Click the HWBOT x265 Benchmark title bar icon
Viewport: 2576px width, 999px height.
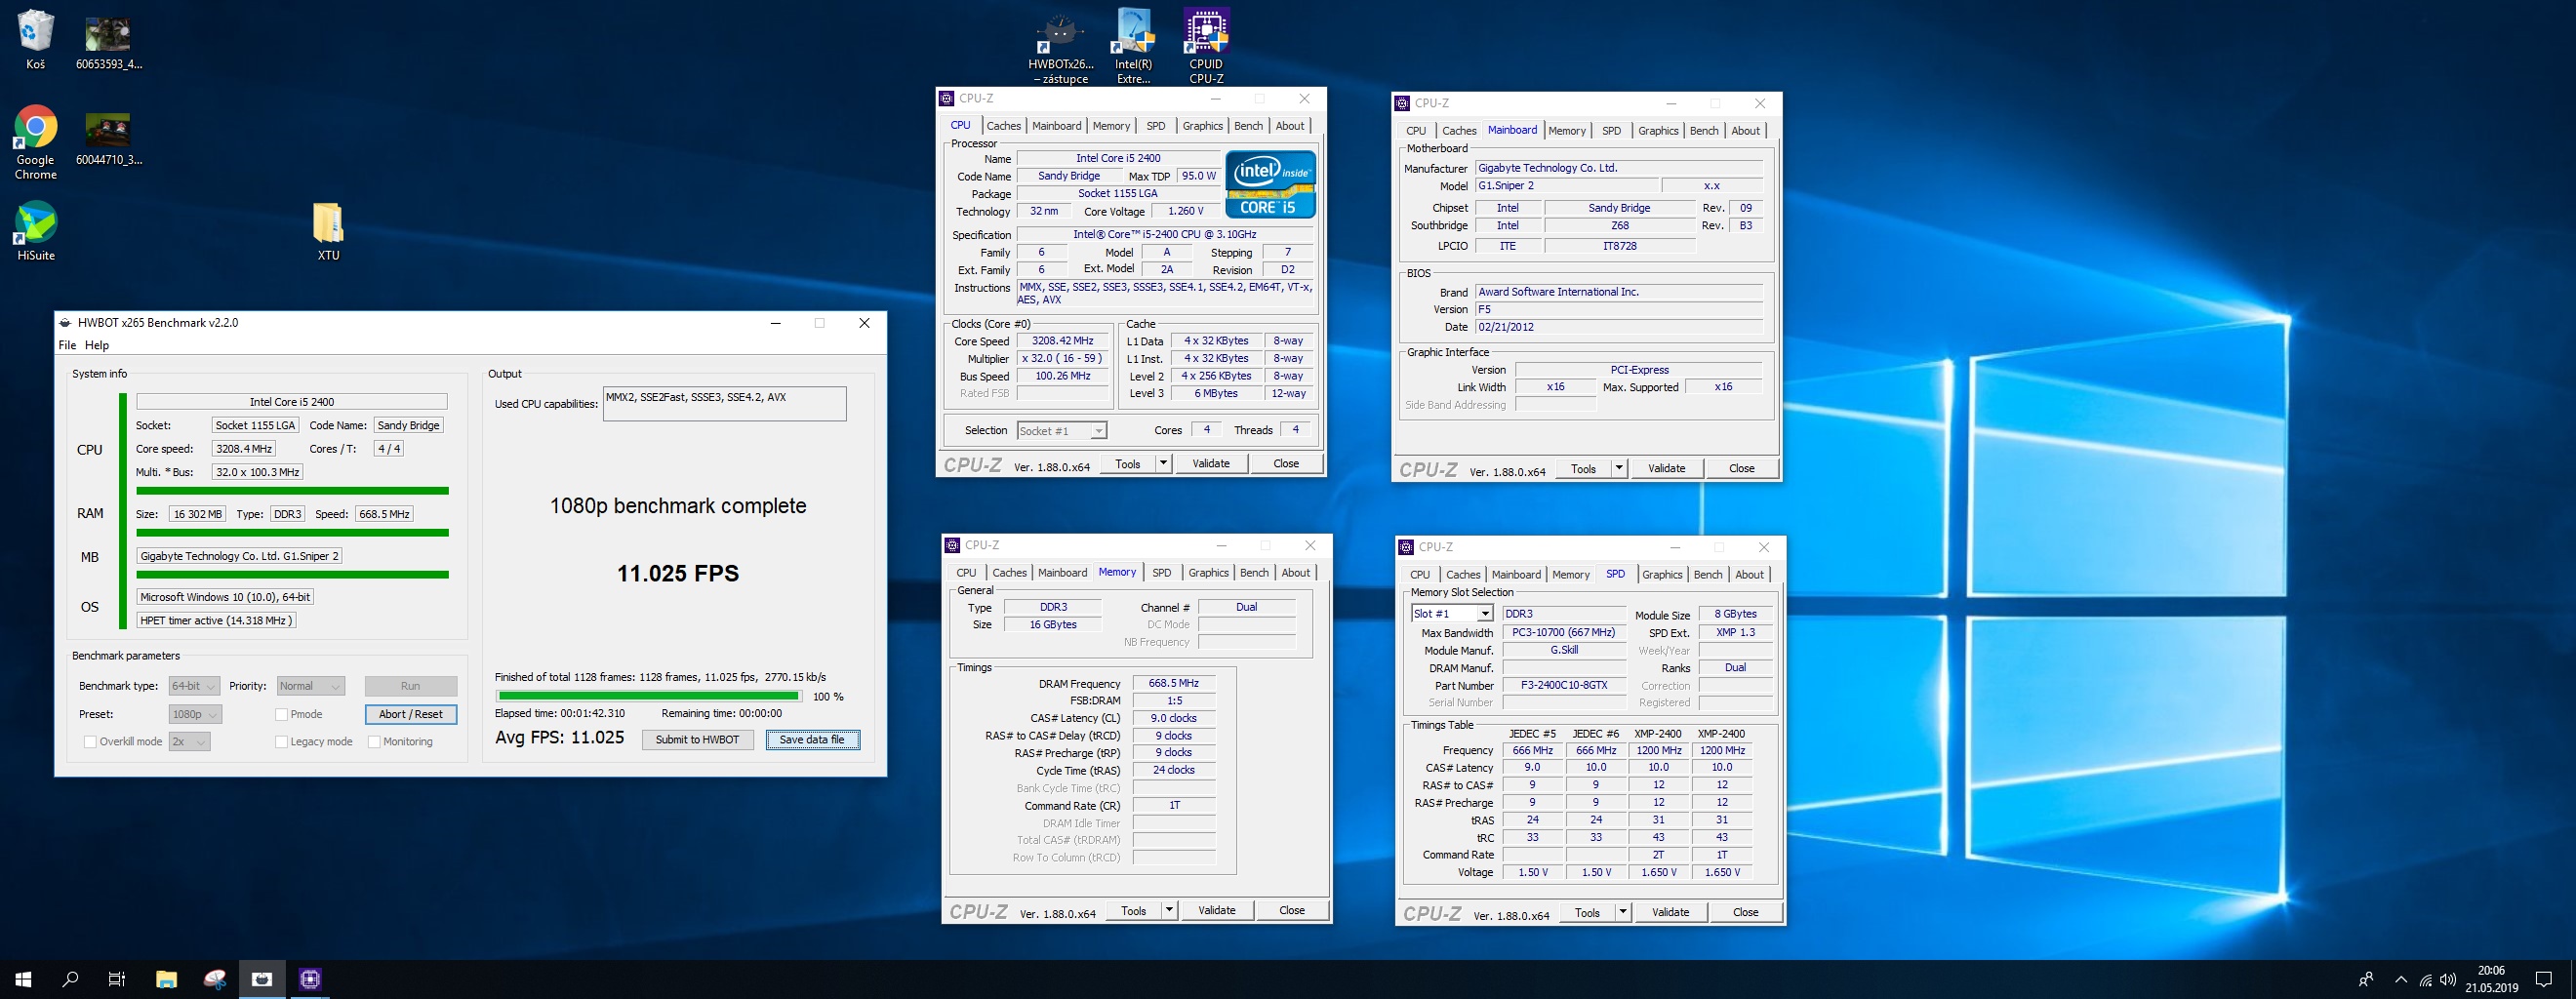click(66, 323)
